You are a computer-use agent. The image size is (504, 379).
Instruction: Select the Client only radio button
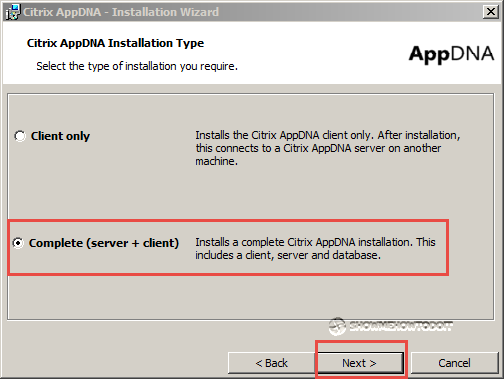pos(20,136)
